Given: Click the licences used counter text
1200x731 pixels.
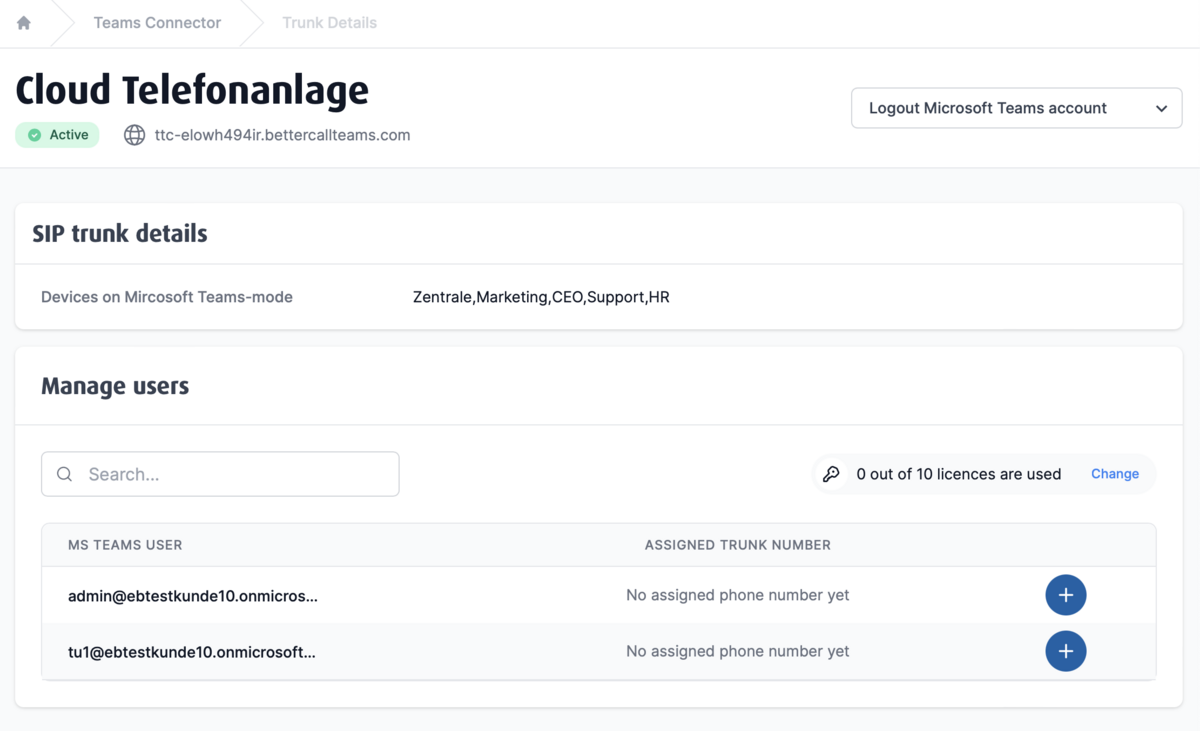Looking at the screenshot, I should (958, 474).
